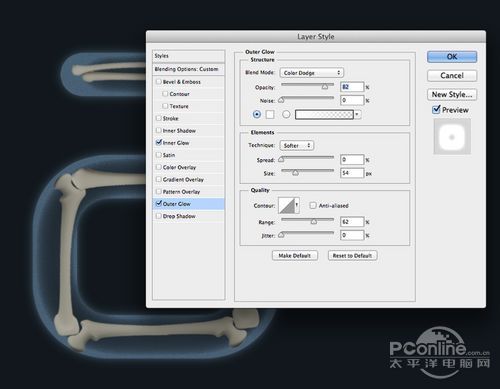Viewport: 500px width, 389px height.
Task: Click the Opacity slider handle
Action: (325, 87)
